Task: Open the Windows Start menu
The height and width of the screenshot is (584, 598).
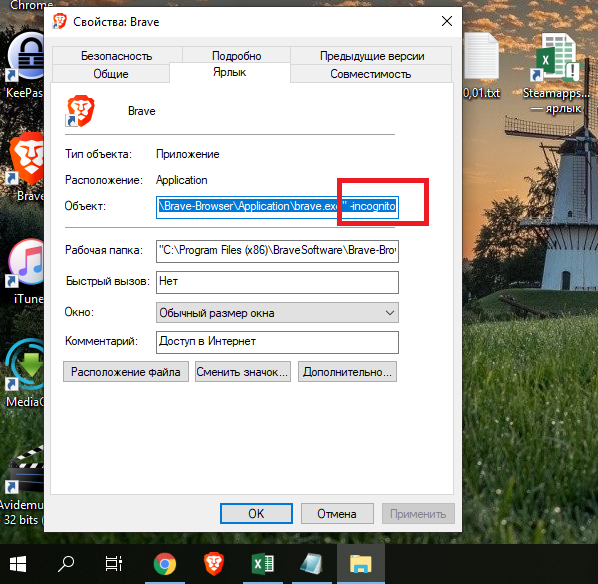Action: 18,564
